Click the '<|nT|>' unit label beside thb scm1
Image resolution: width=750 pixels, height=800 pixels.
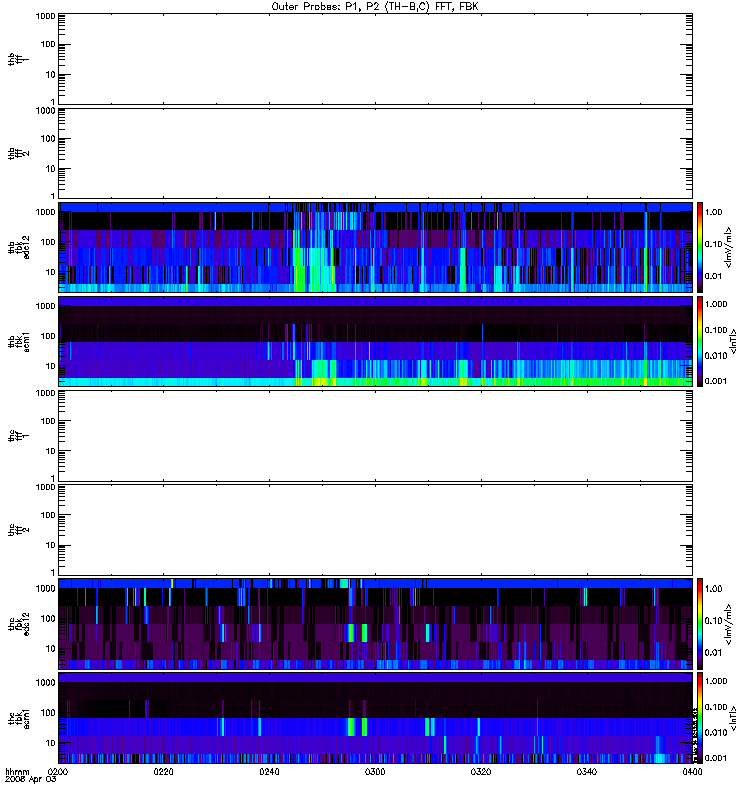(733, 342)
